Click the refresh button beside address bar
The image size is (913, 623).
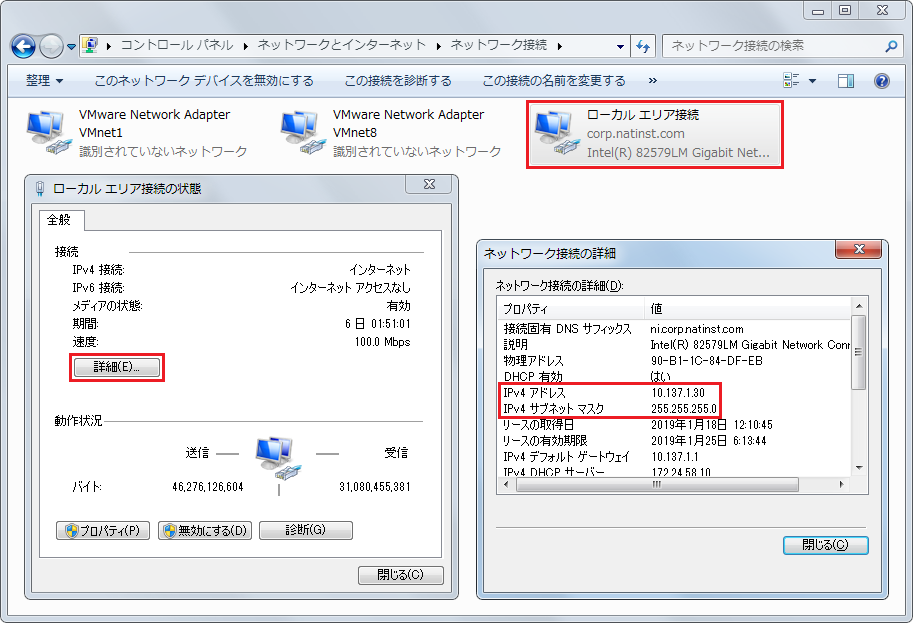click(643, 46)
